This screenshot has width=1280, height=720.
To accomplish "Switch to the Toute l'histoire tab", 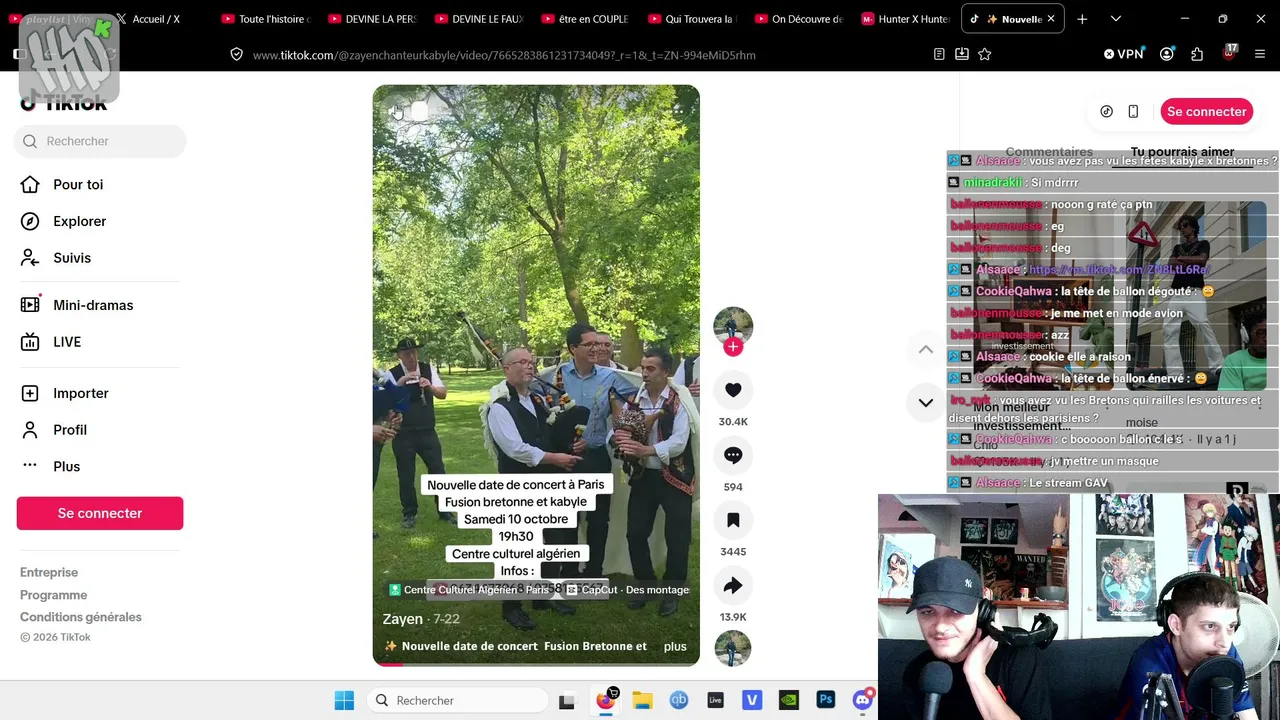I will click(x=265, y=19).
